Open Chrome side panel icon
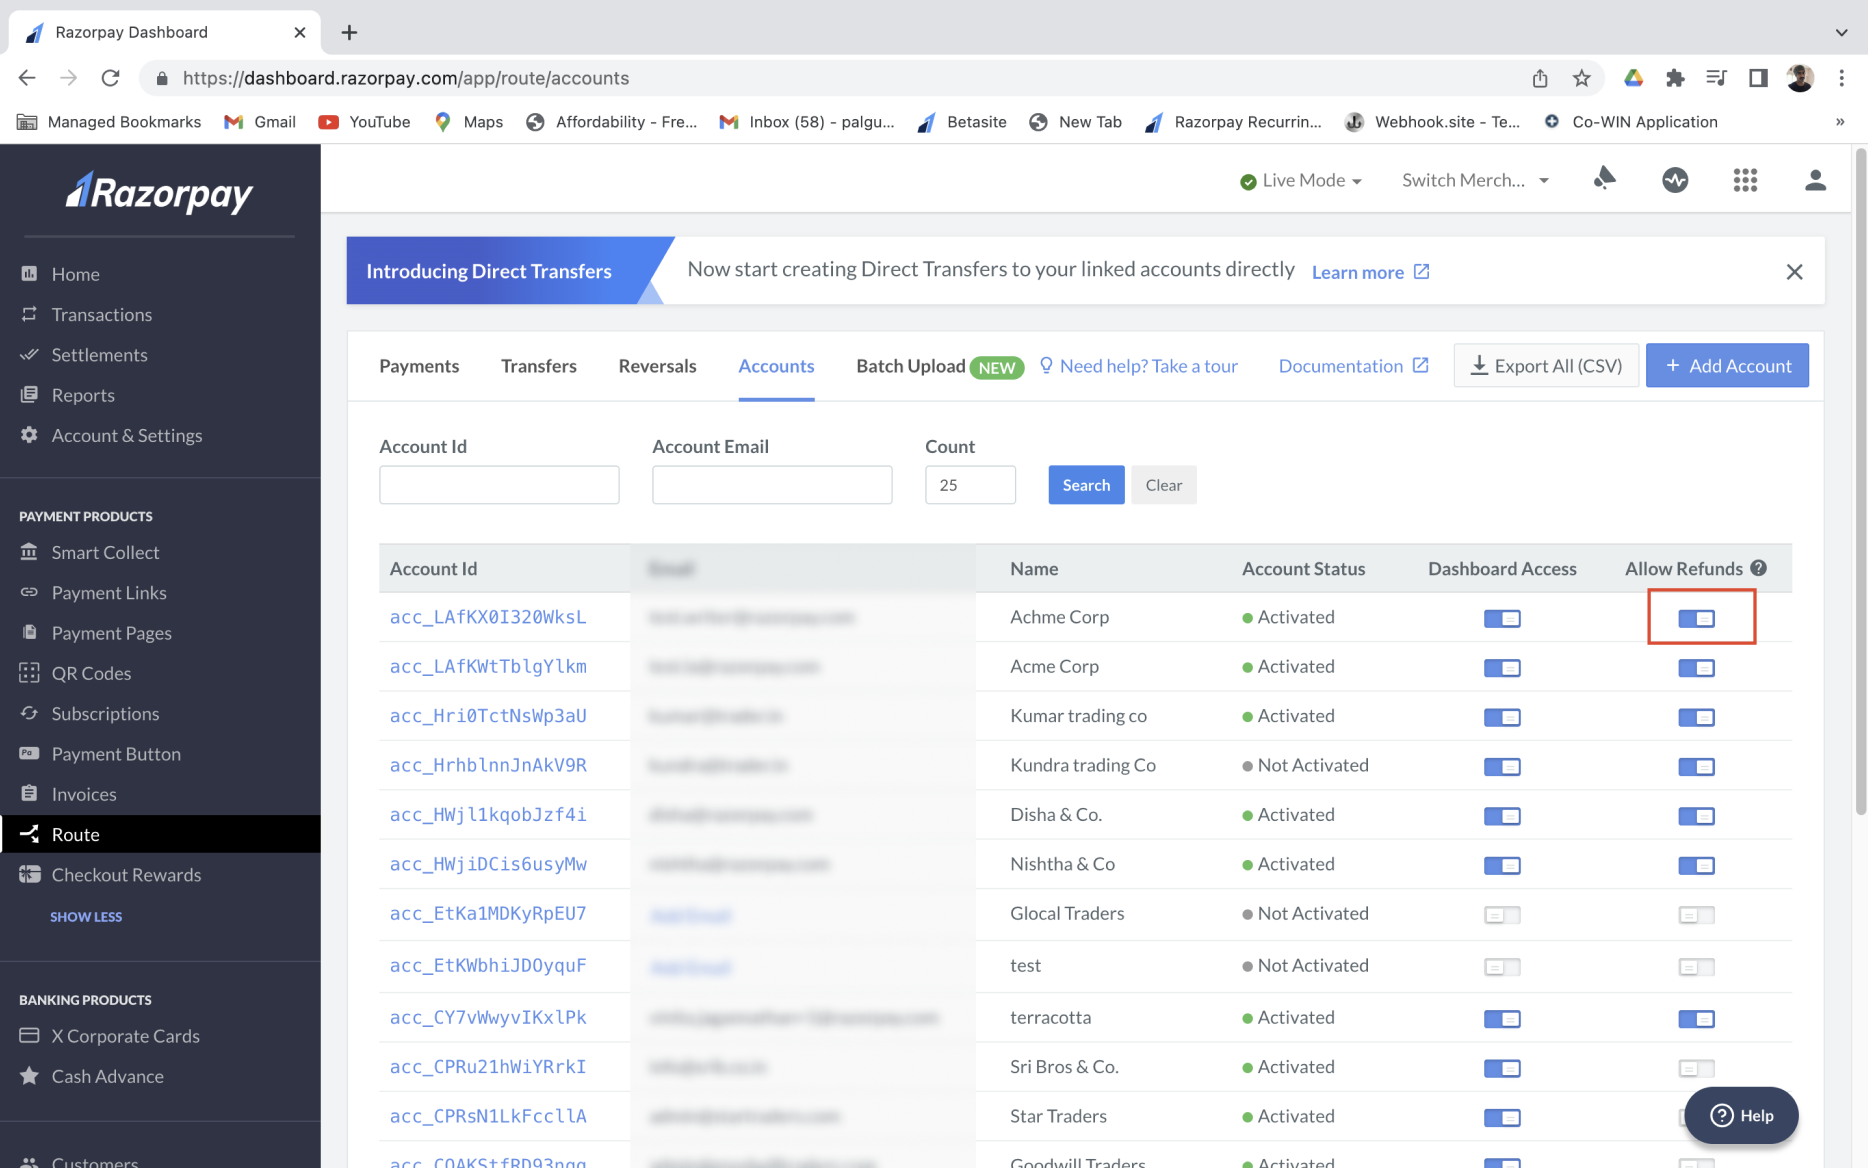Screen dimensions: 1868x1168 tap(1758, 78)
